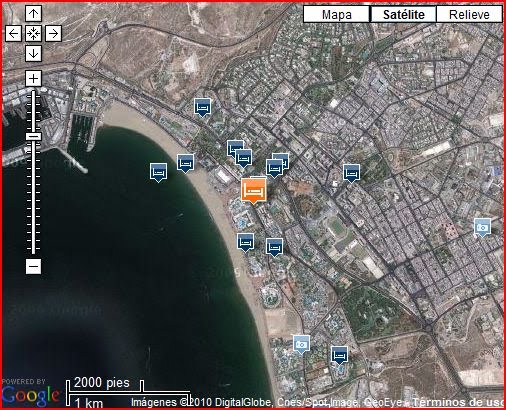
Task: Open the hotel marker east near the park
Action: tap(352, 174)
